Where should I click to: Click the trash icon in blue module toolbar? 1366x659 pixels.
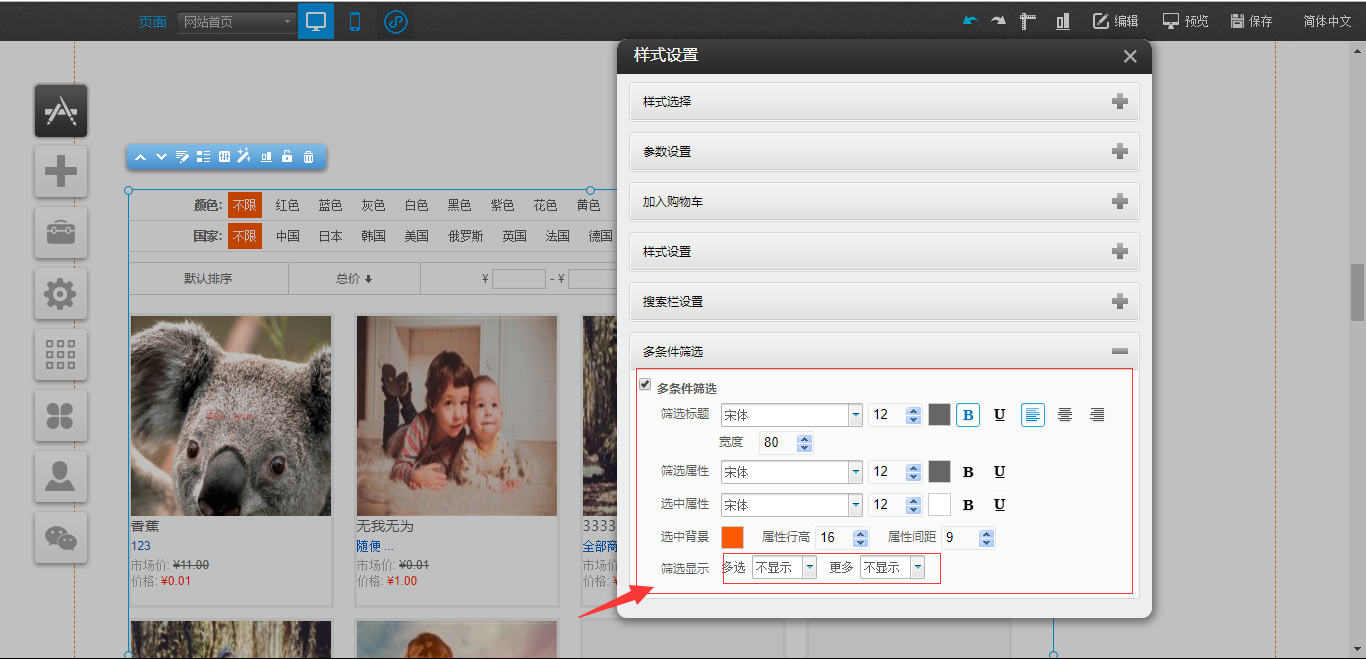click(x=308, y=157)
